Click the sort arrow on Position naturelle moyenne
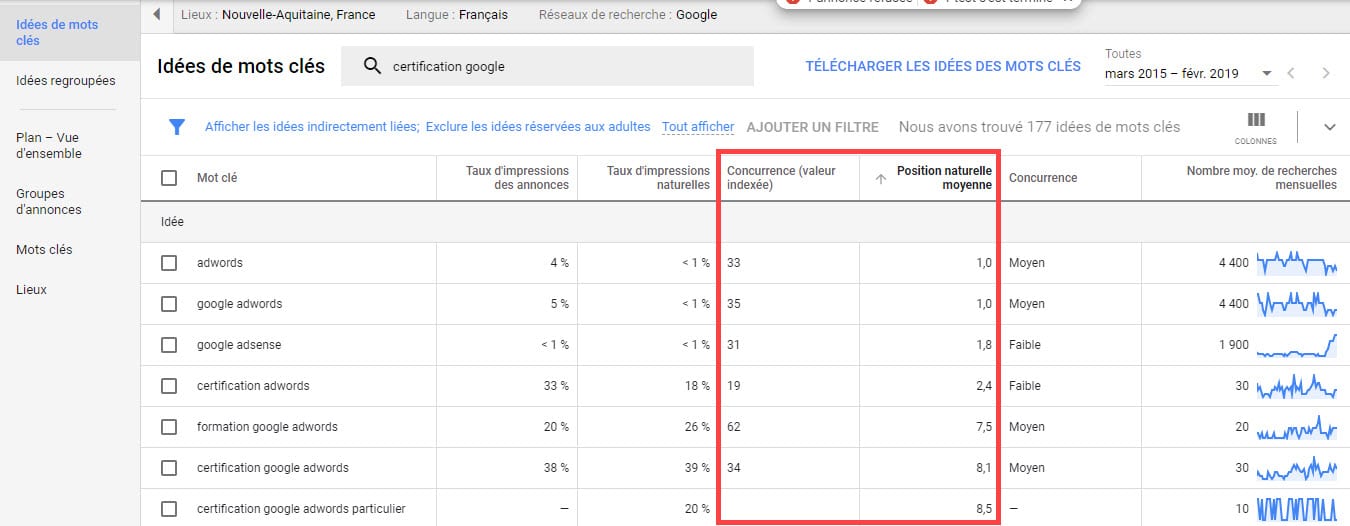Screen dimensions: 1350x526 [881, 179]
